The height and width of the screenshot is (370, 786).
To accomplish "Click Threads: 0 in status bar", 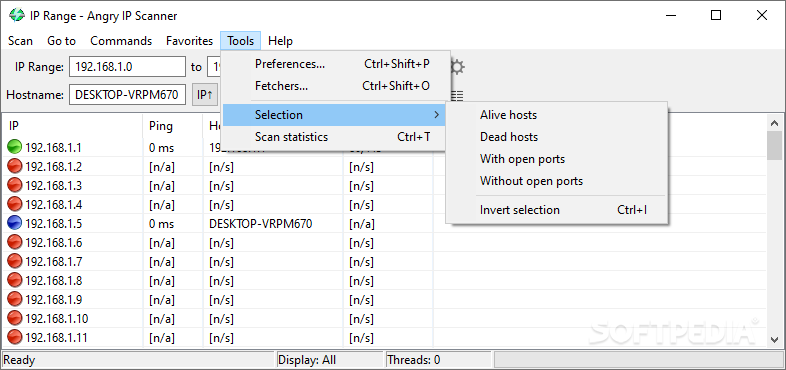I will pos(414,360).
